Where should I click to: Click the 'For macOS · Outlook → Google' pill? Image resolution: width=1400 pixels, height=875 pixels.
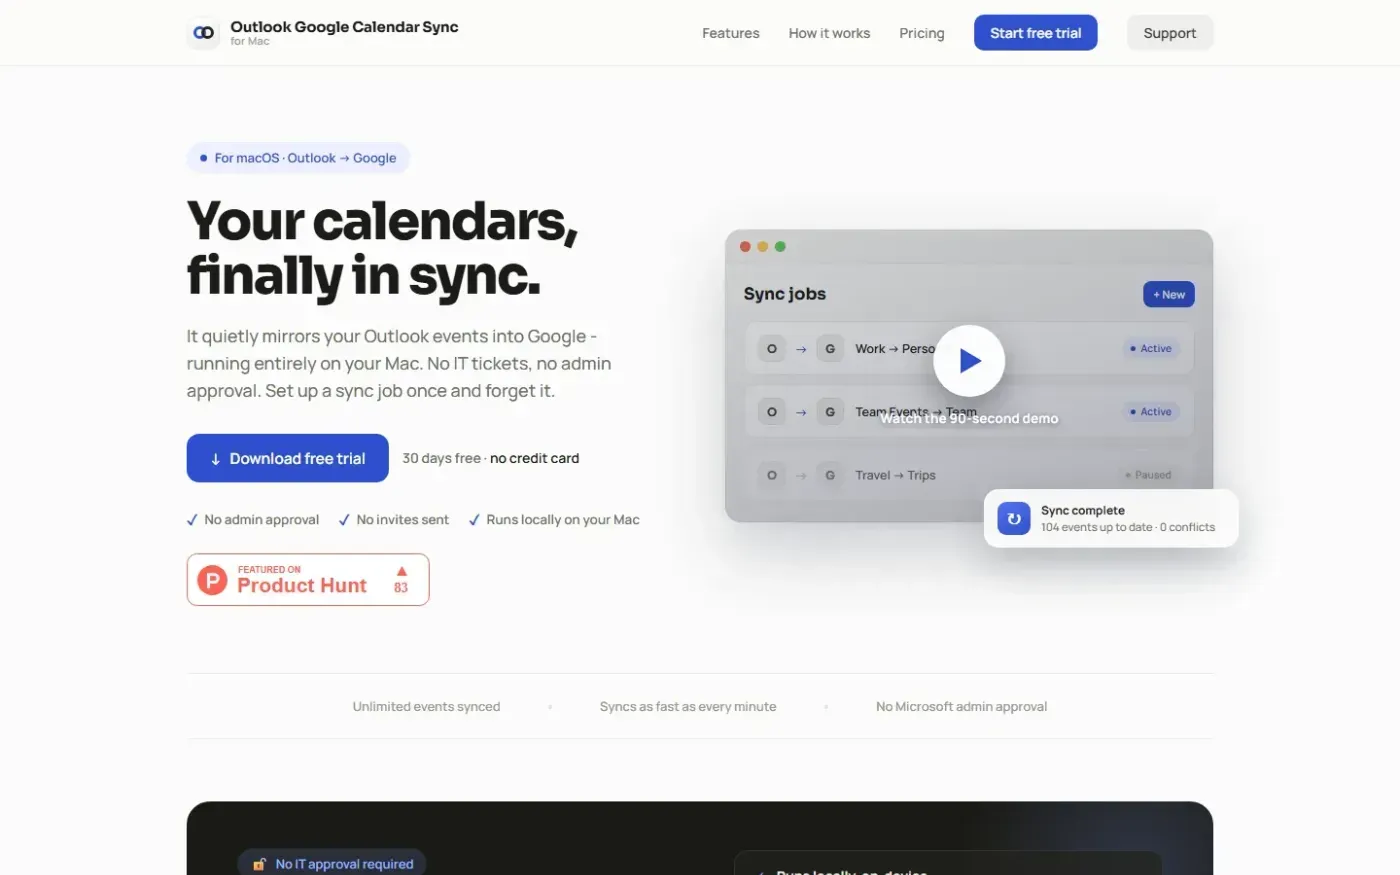click(298, 158)
